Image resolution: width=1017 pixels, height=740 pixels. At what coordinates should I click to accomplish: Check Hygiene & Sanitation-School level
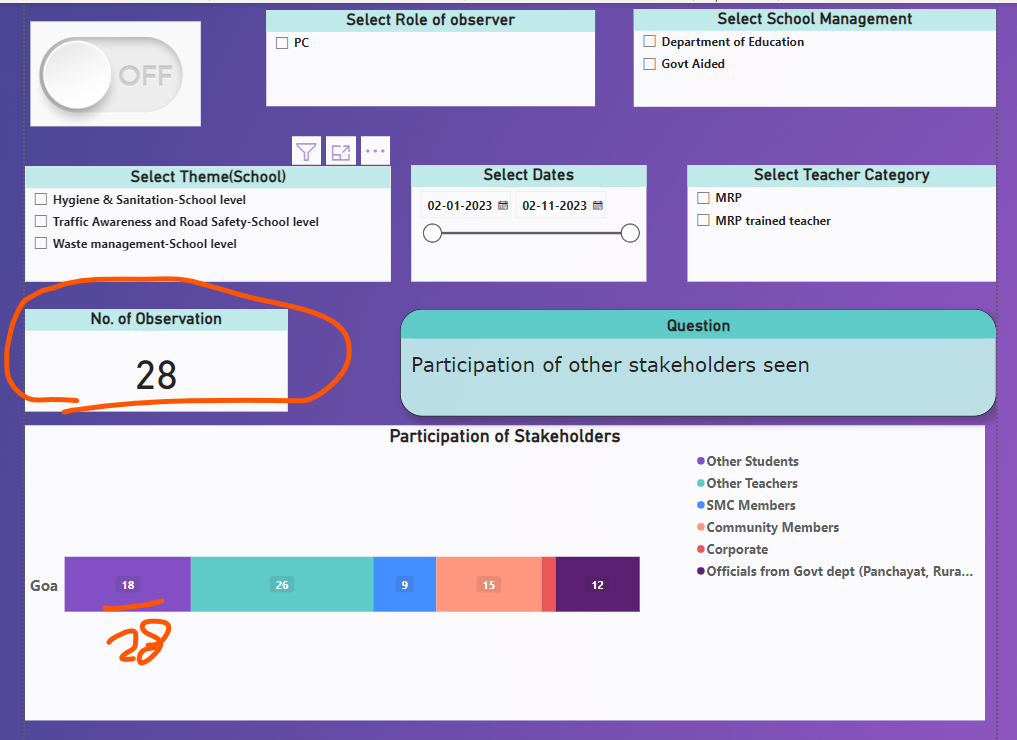pos(41,199)
